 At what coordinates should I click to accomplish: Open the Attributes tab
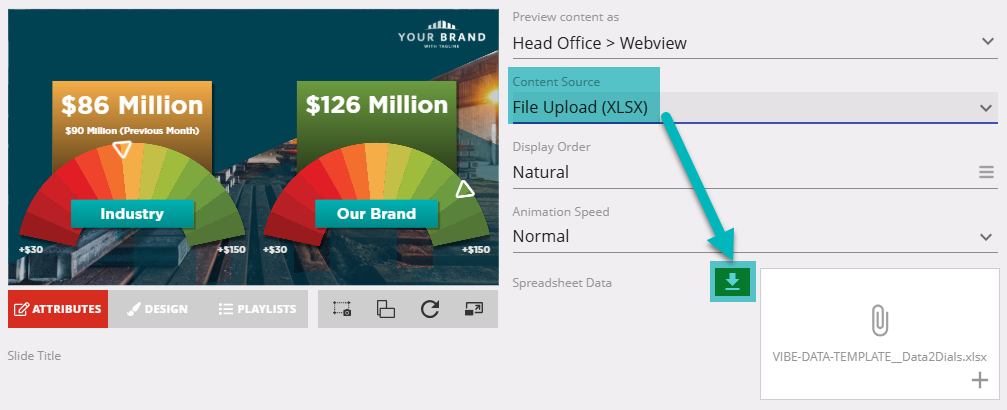pos(58,309)
